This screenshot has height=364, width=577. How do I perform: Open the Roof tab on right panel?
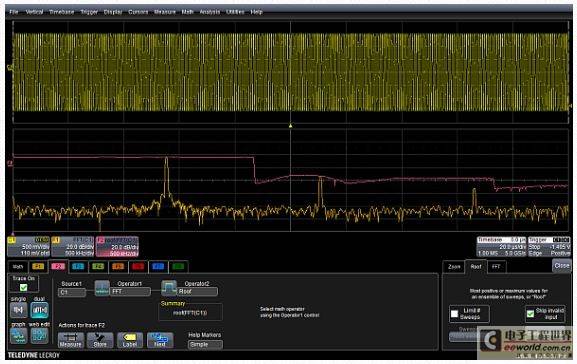pyautogui.click(x=476, y=266)
